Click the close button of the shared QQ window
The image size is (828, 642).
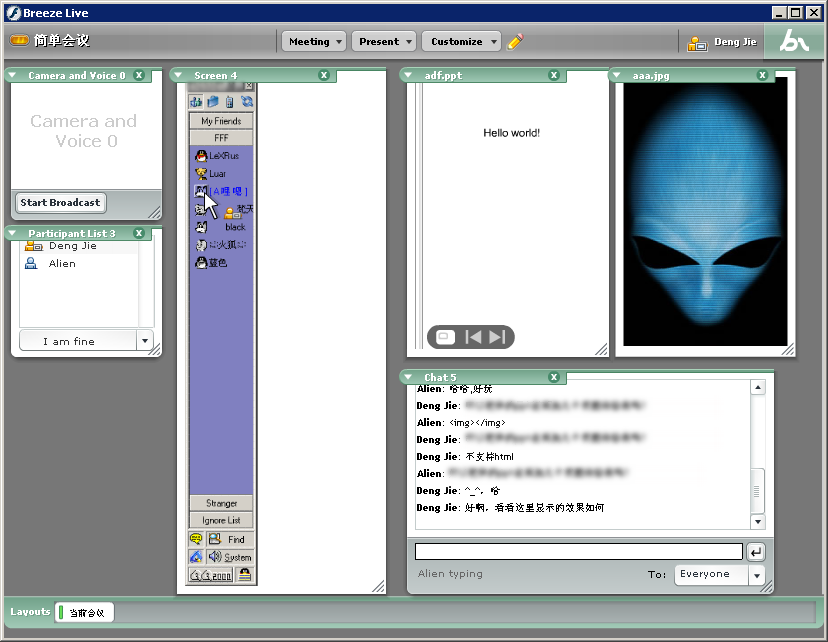[249, 86]
